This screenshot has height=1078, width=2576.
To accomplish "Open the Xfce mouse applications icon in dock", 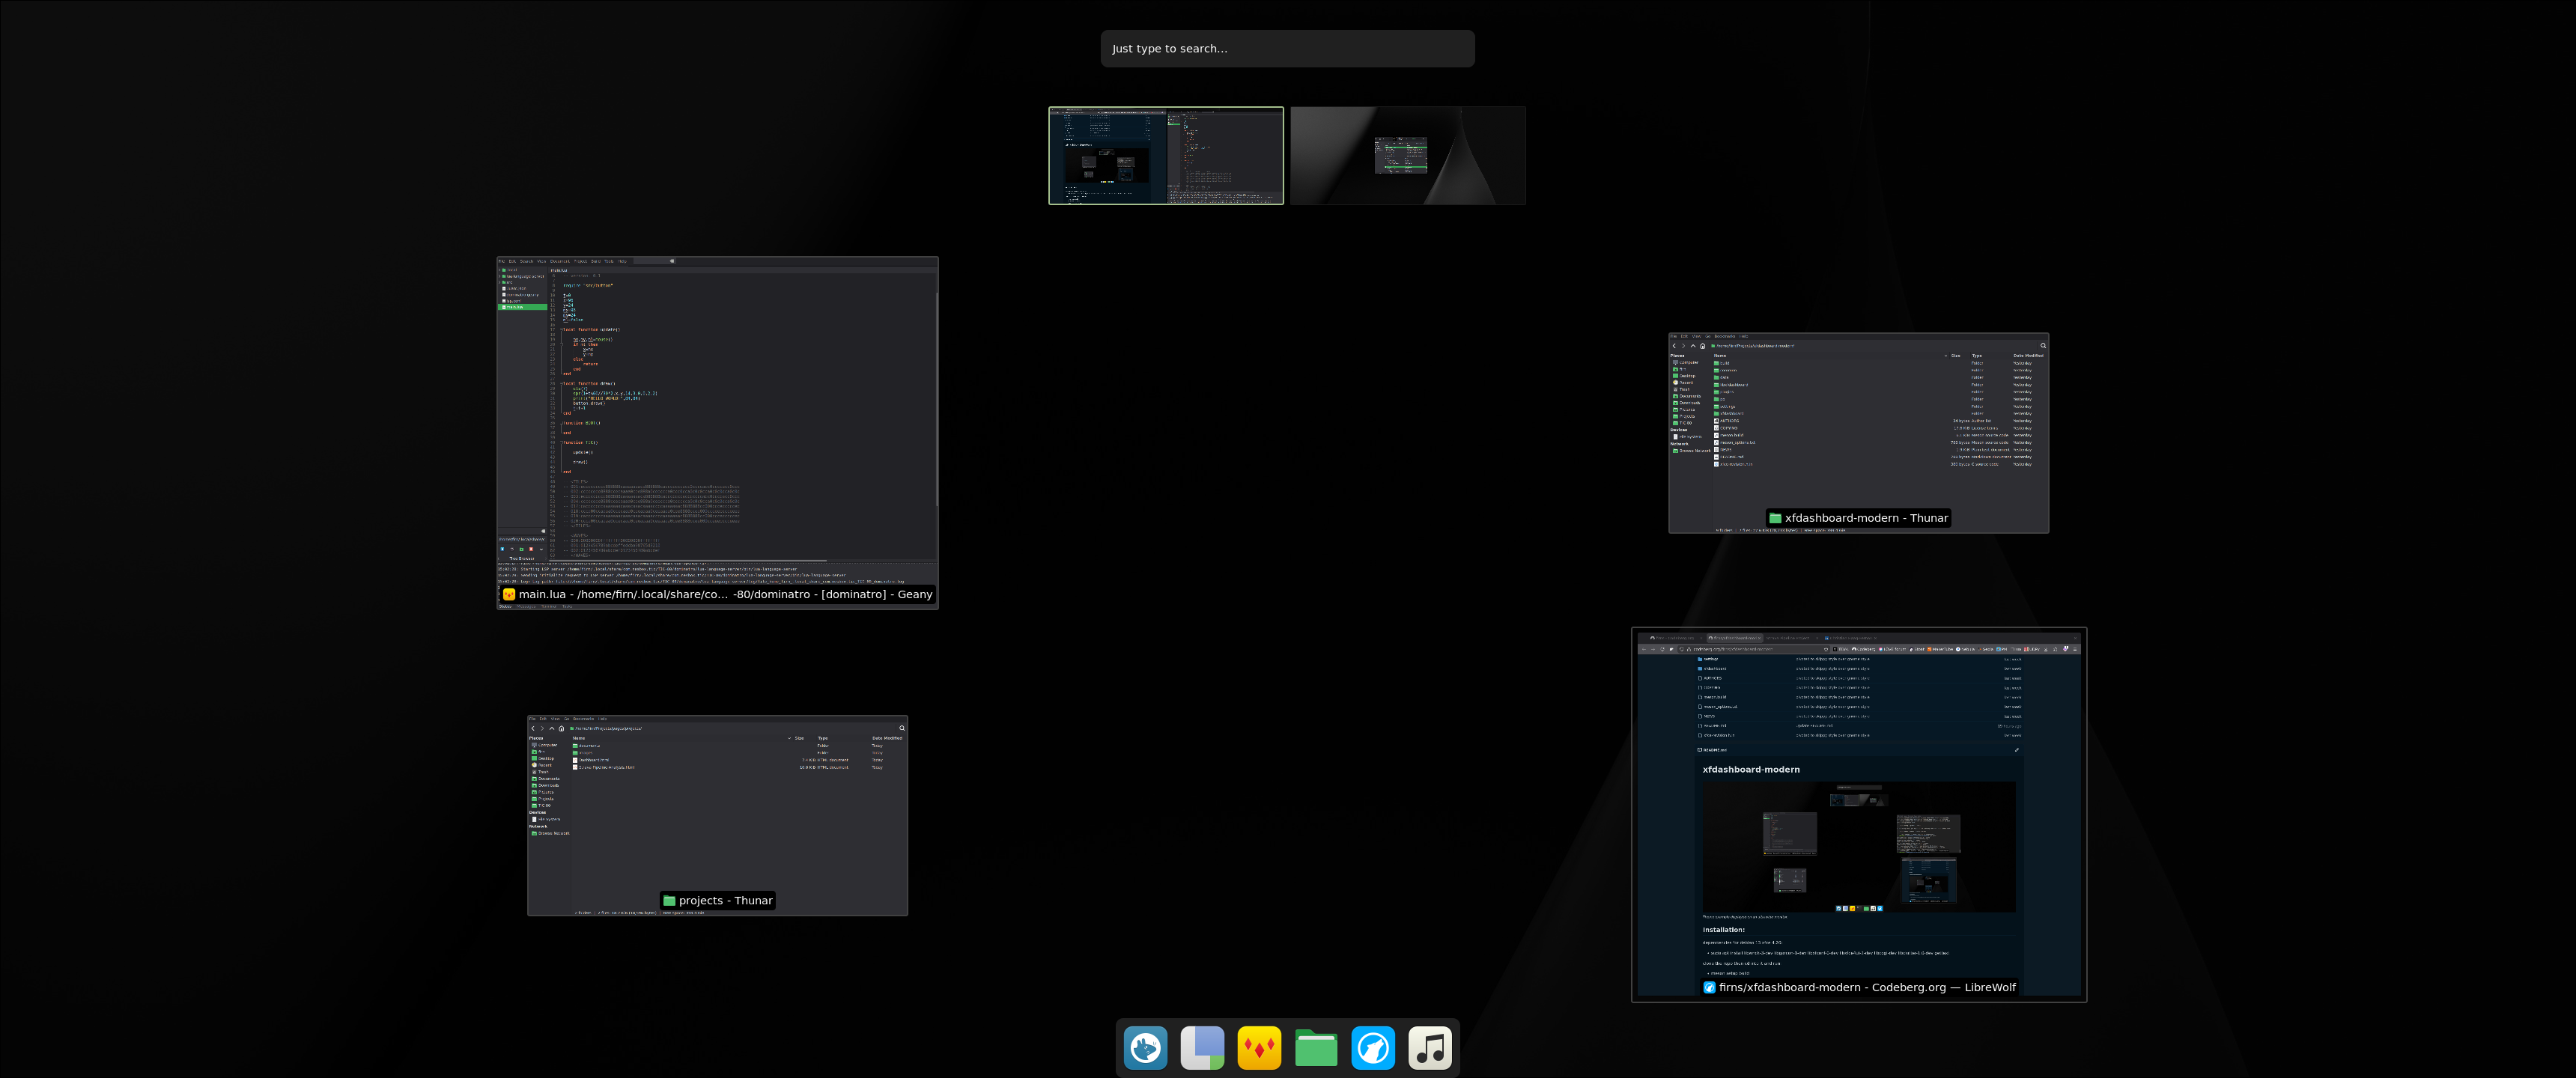I will (x=1145, y=1048).
